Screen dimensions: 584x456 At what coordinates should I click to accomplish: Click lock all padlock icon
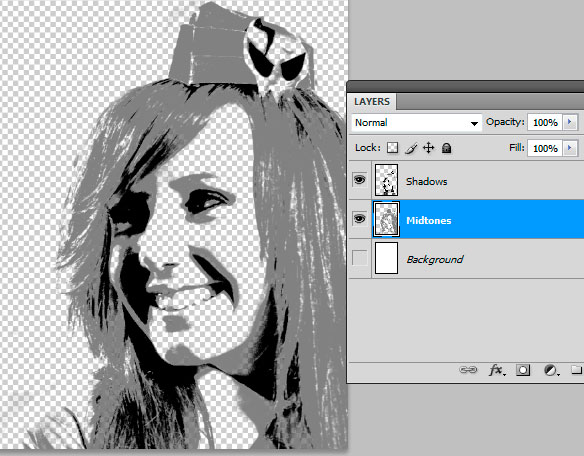point(446,148)
